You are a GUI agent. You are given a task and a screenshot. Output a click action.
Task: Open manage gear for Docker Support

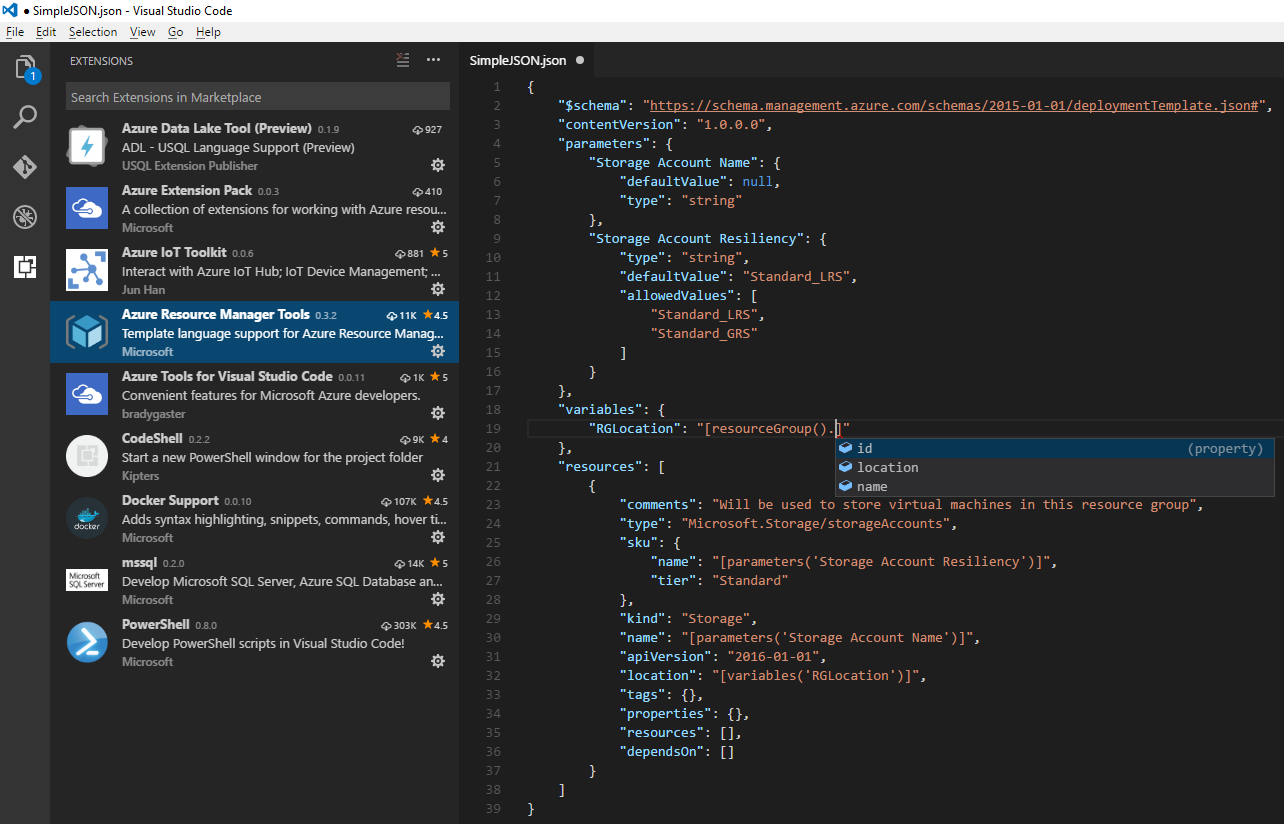click(x=437, y=537)
